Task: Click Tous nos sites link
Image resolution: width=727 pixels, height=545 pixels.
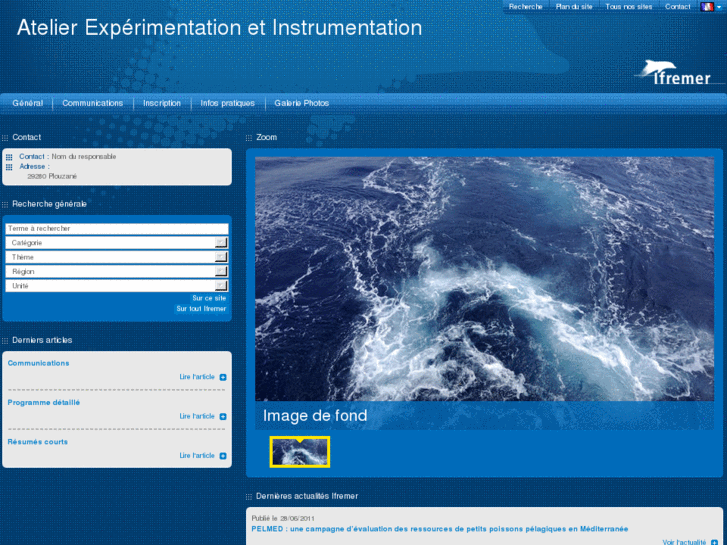Action: pyautogui.click(x=629, y=6)
